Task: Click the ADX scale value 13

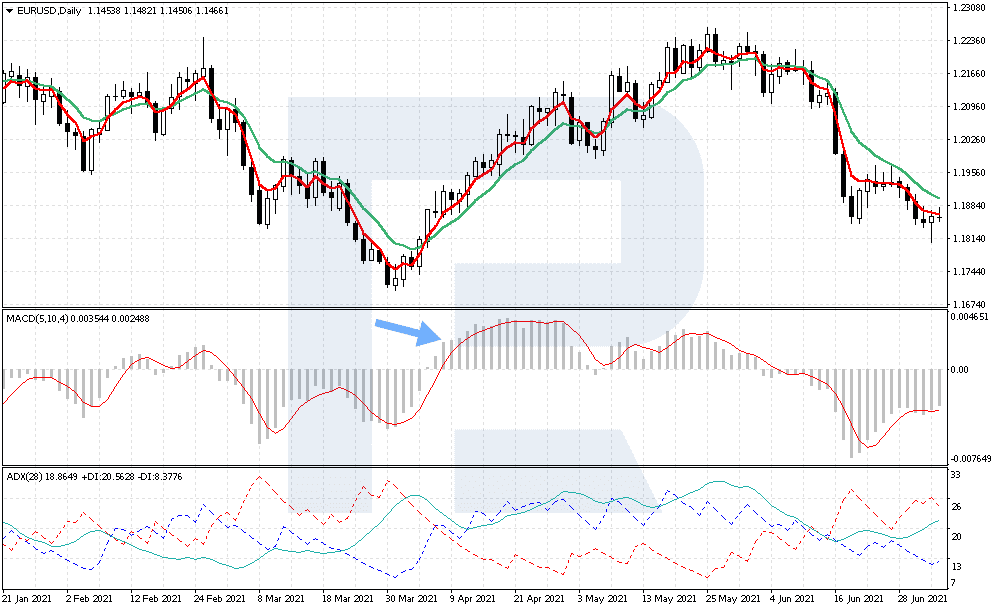Action: (955, 567)
